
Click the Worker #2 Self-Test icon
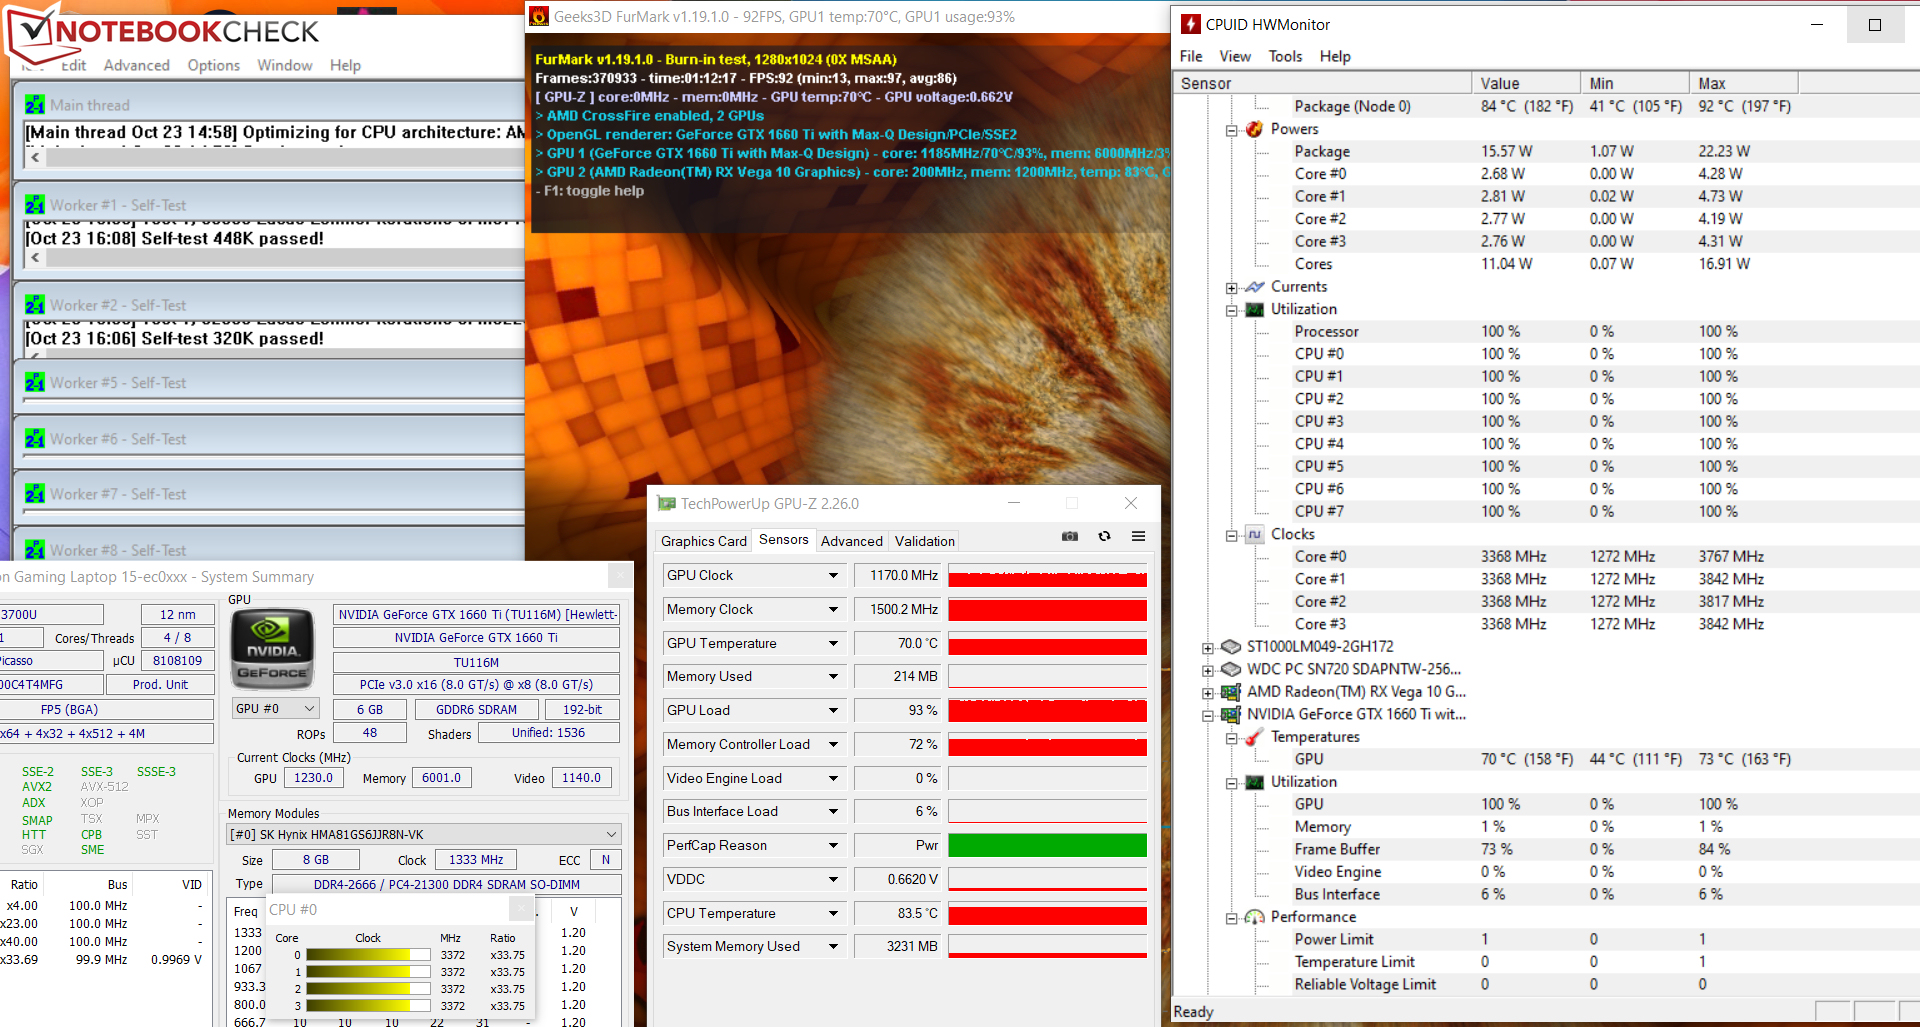point(35,305)
